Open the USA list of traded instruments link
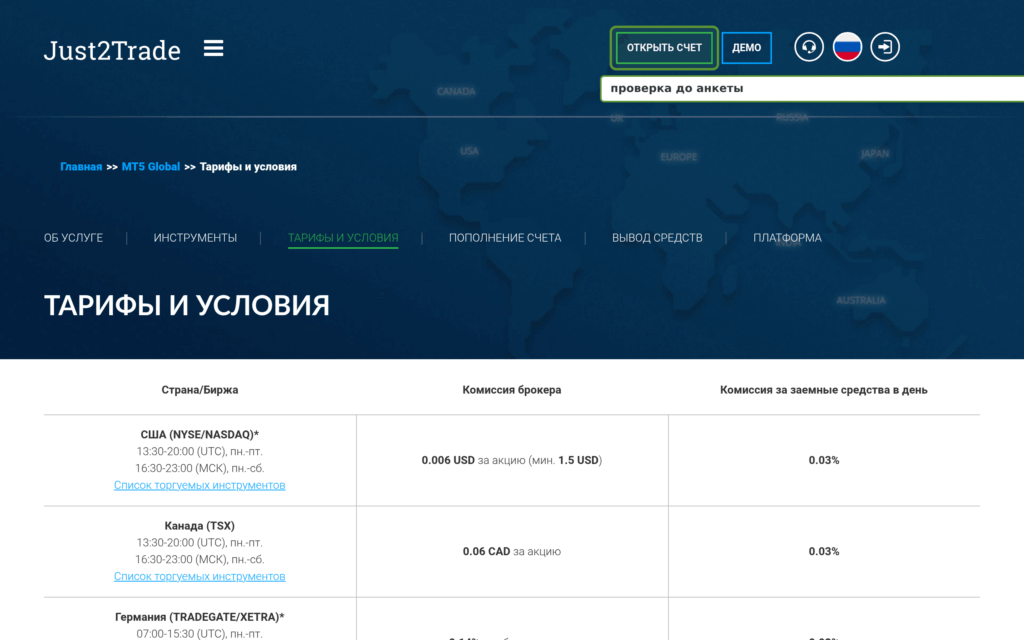1024x640 pixels. click(199, 485)
